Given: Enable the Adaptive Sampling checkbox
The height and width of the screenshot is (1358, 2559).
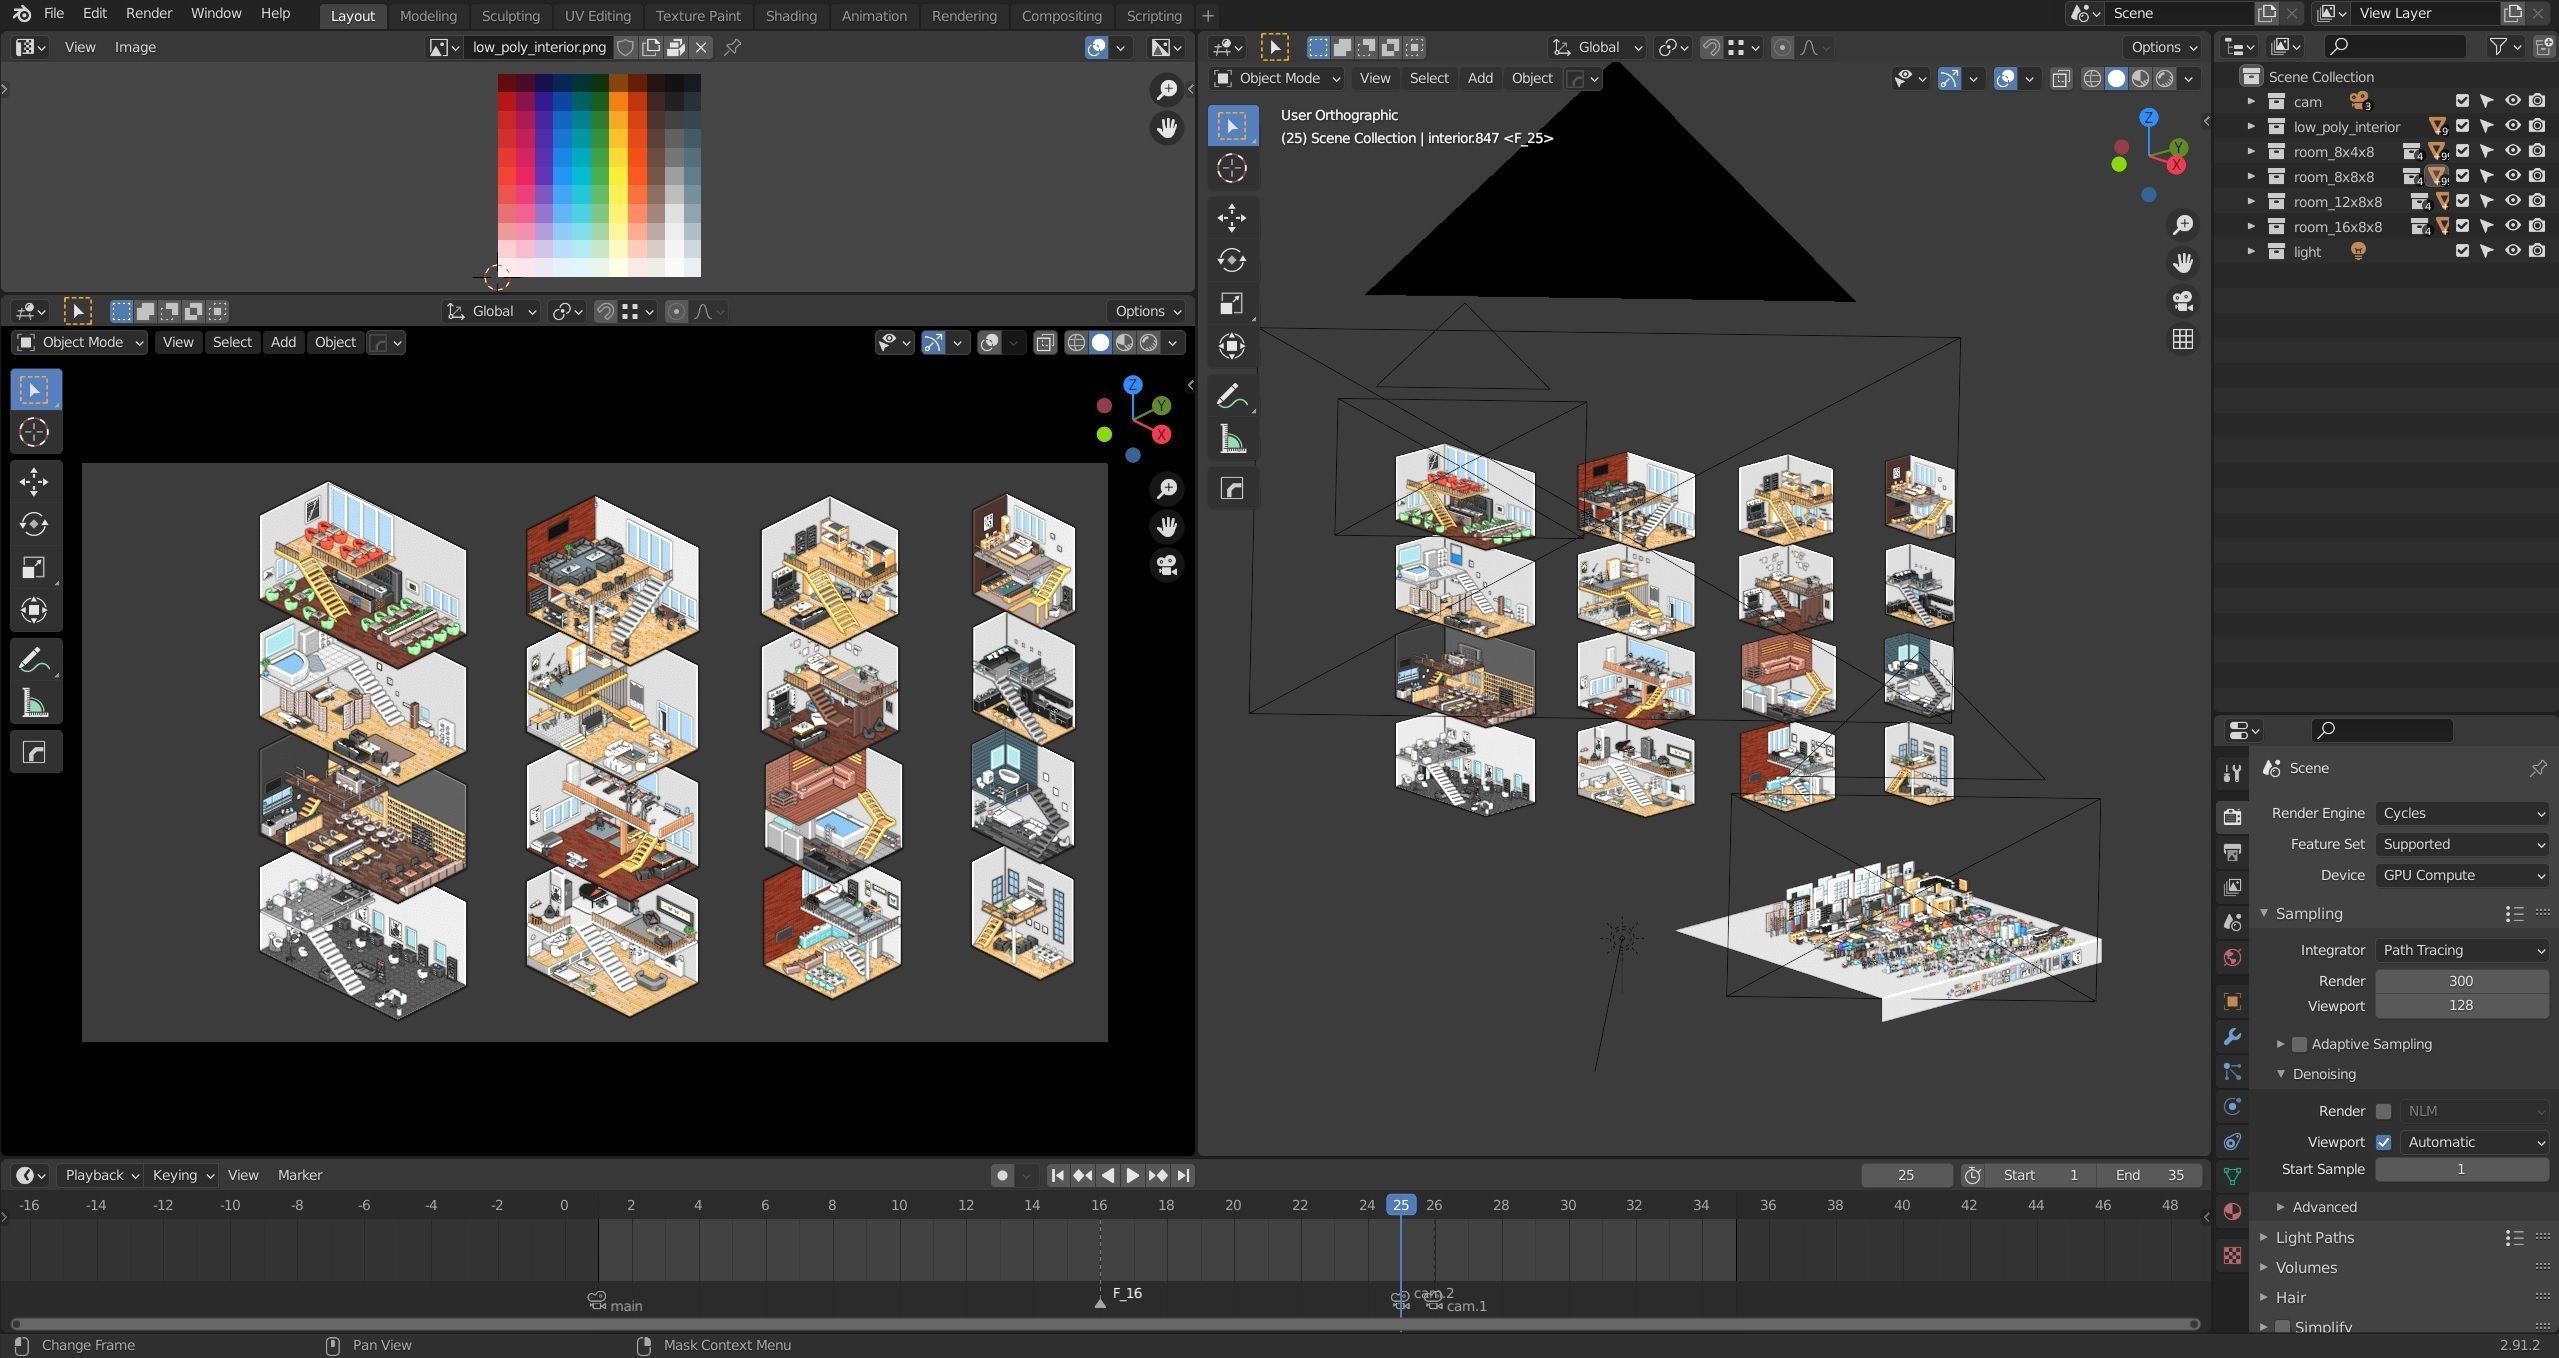Looking at the screenshot, I should tap(2299, 1044).
